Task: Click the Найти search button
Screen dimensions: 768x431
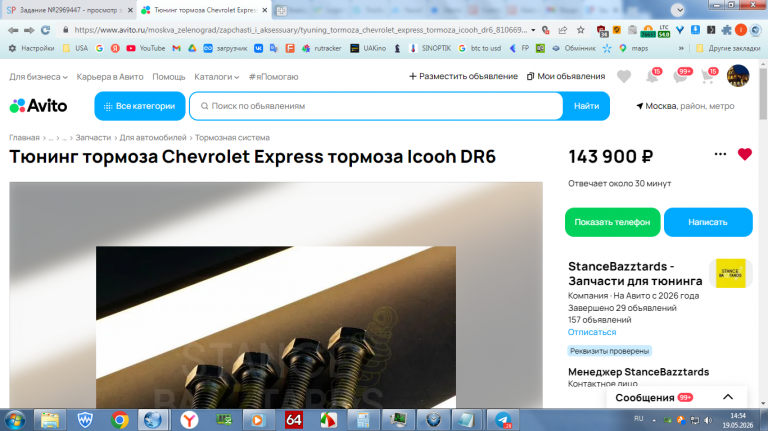Action: [x=586, y=106]
